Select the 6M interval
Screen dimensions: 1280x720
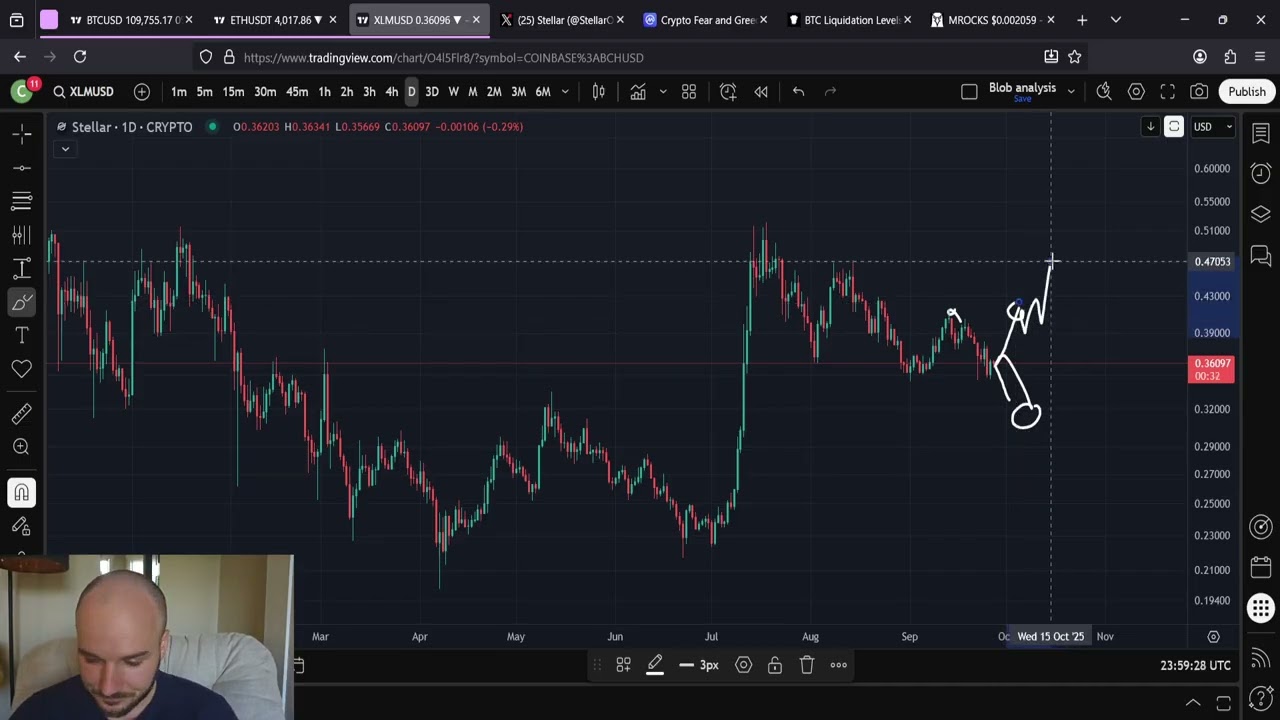[x=543, y=92]
